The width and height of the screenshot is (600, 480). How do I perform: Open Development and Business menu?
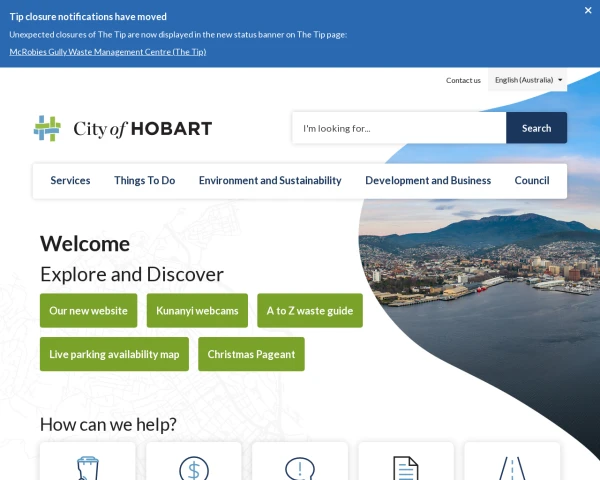click(428, 181)
